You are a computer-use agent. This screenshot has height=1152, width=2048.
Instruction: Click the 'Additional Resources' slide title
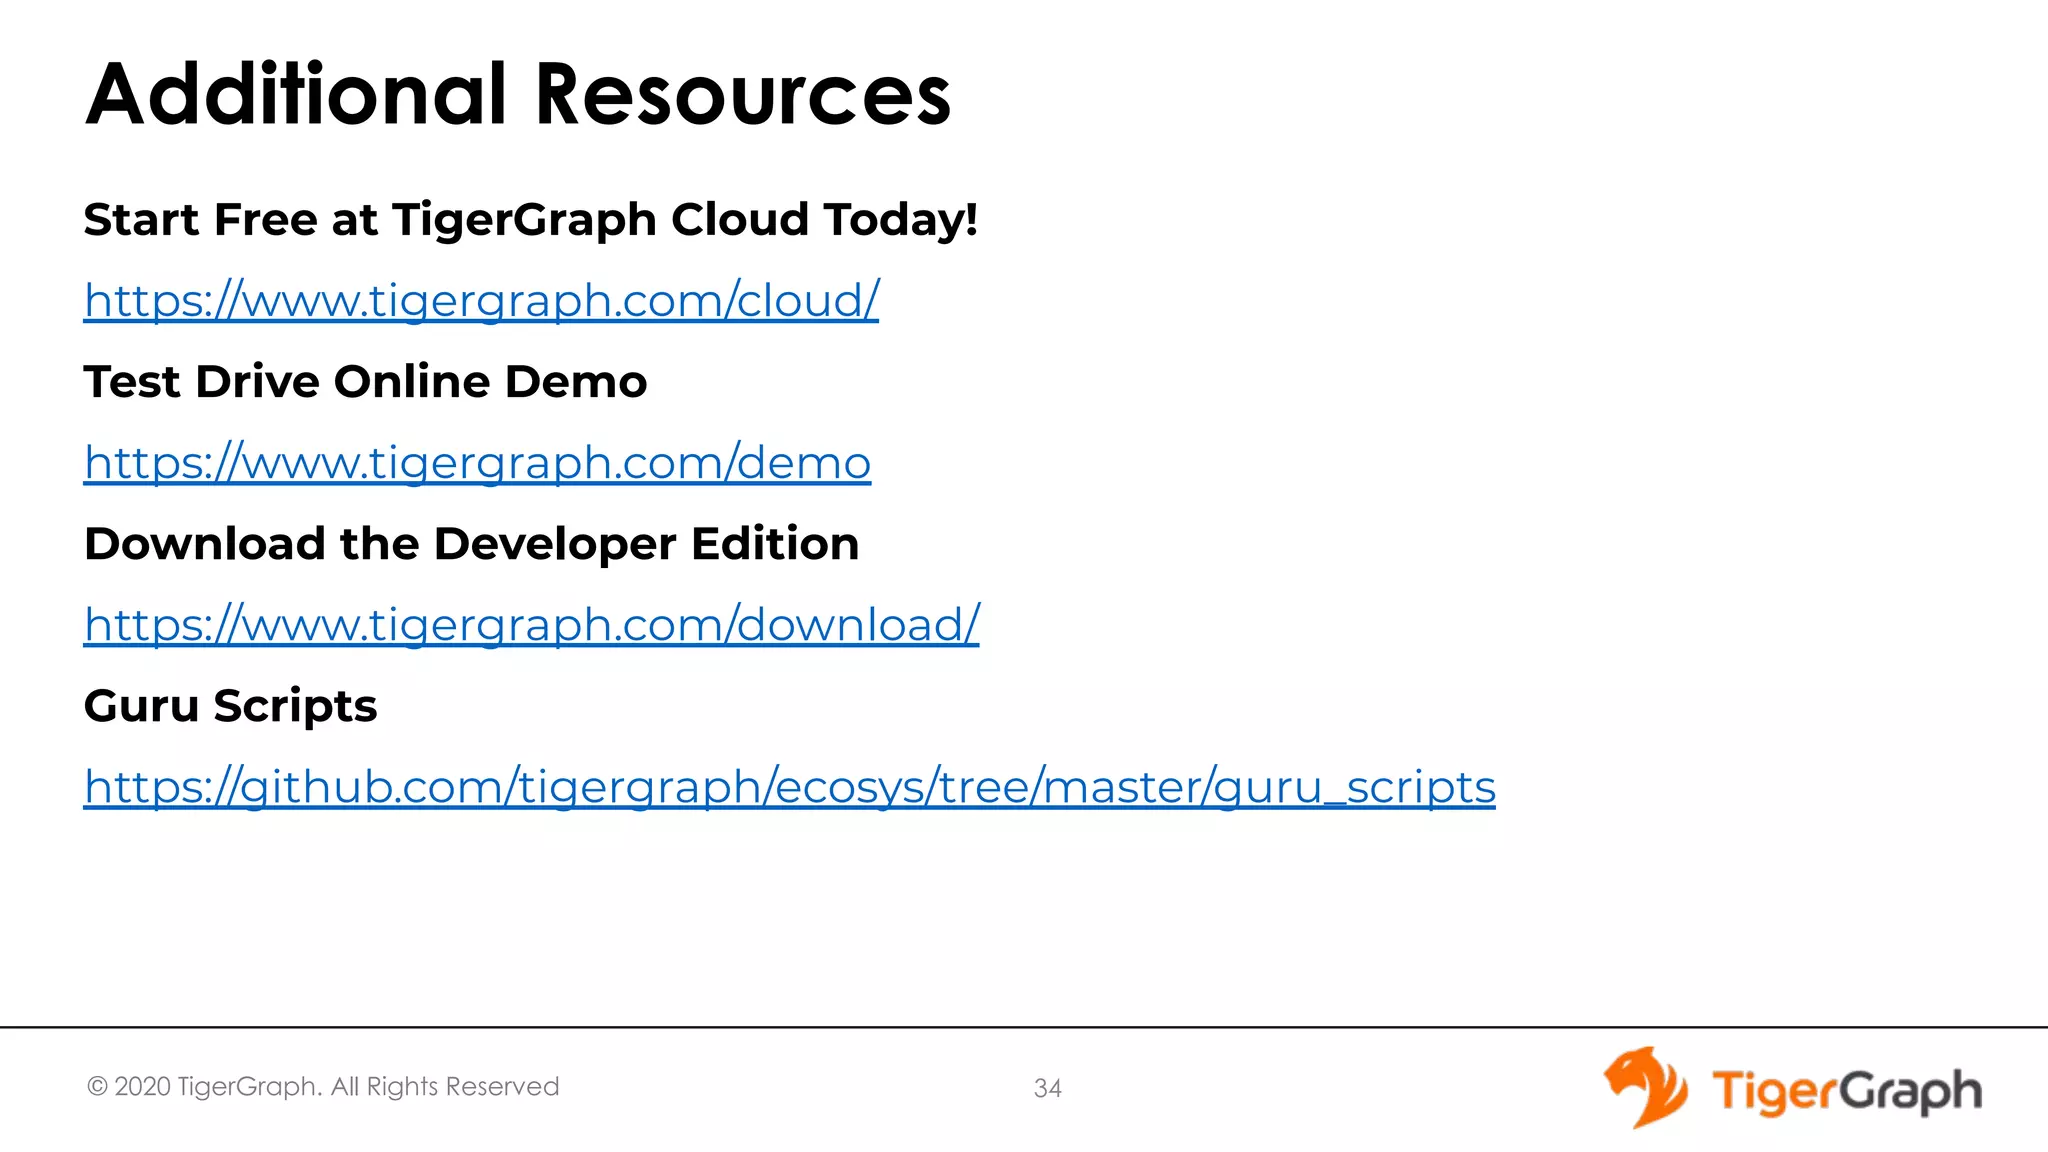pos(518,94)
